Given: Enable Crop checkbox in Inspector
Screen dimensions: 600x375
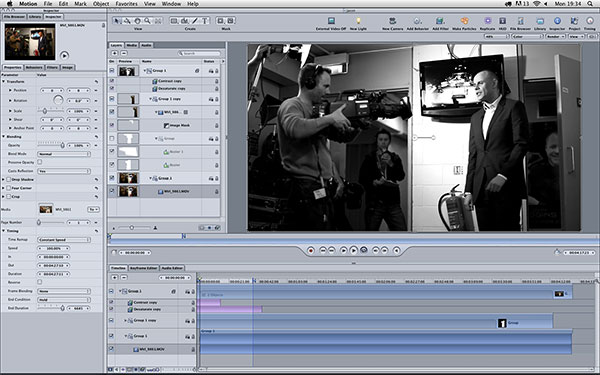Looking at the screenshot, I should pyautogui.click(x=8, y=196).
